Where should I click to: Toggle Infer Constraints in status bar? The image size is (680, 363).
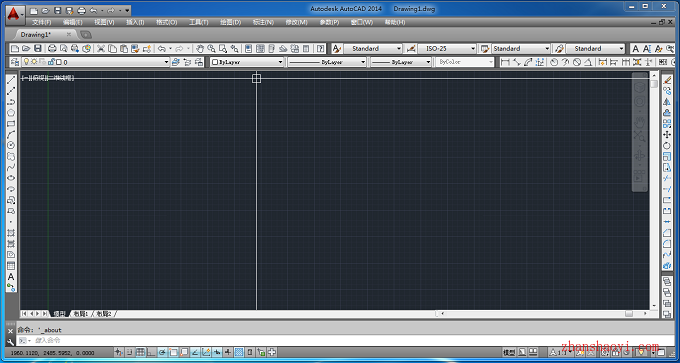click(x=118, y=352)
